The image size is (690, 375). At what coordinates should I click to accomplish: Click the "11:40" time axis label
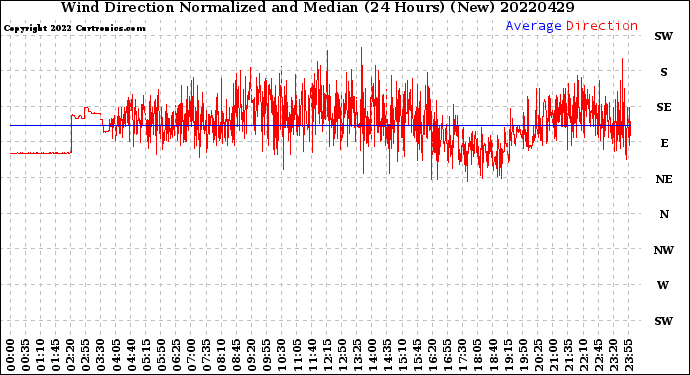[312, 355]
